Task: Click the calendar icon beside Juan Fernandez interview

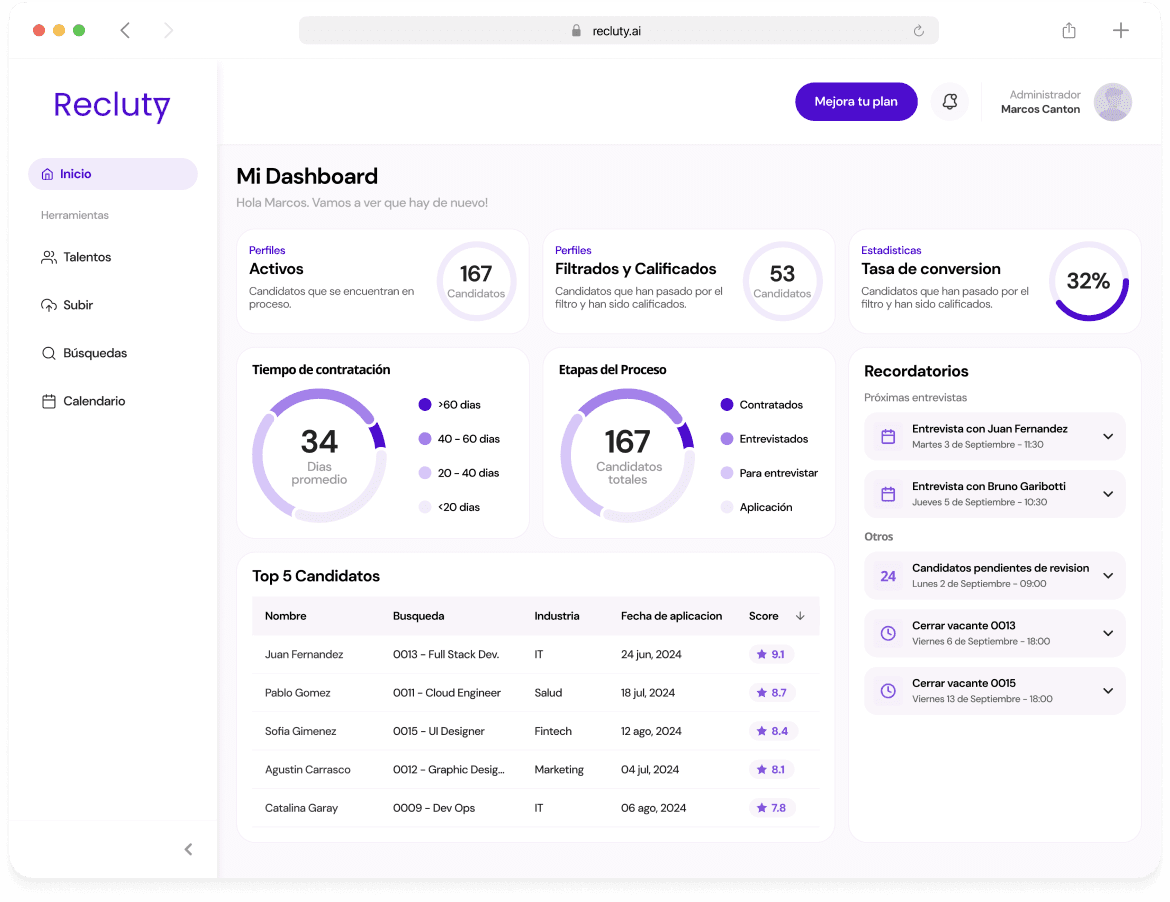Action: (x=886, y=436)
